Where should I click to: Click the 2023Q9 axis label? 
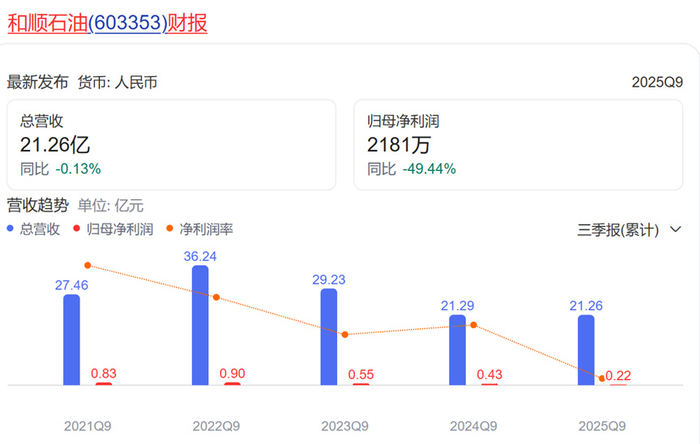pyautogui.click(x=345, y=426)
